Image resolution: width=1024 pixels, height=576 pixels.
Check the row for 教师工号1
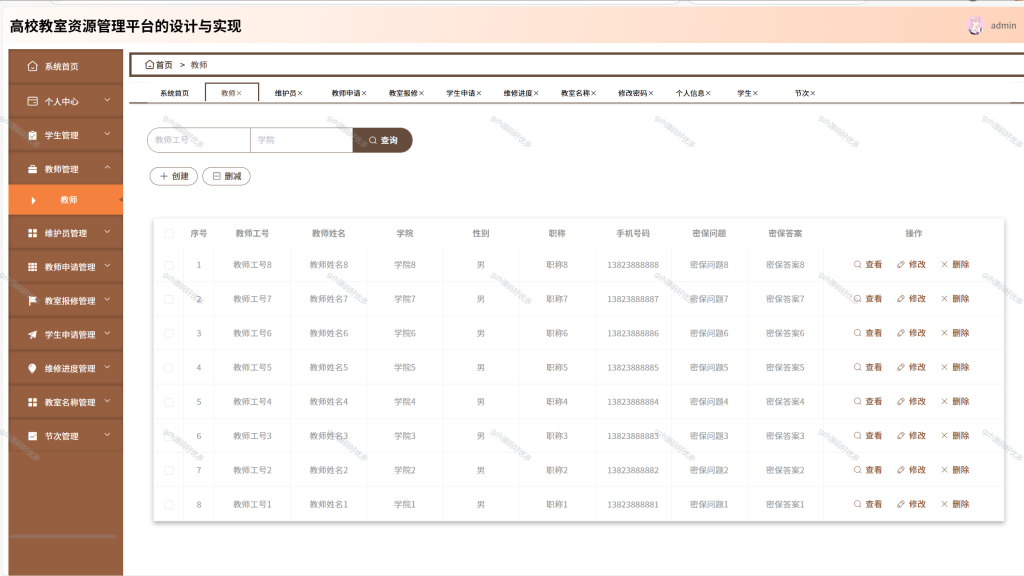click(x=168, y=504)
